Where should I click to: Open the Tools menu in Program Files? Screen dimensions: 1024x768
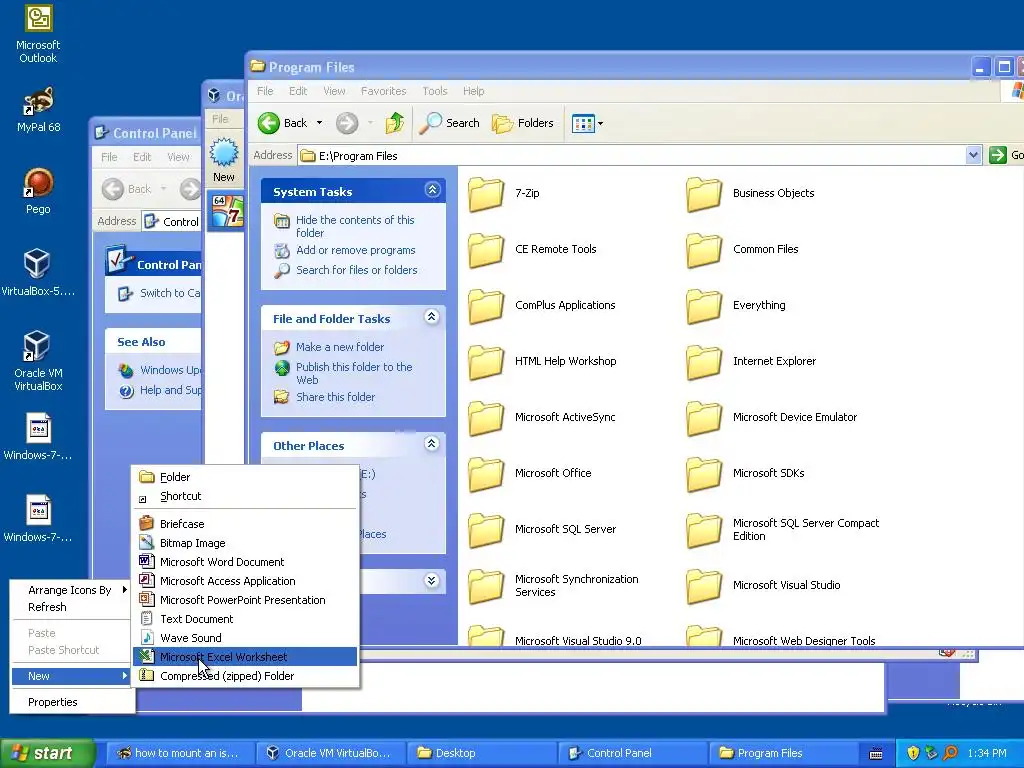click(434, 91)
